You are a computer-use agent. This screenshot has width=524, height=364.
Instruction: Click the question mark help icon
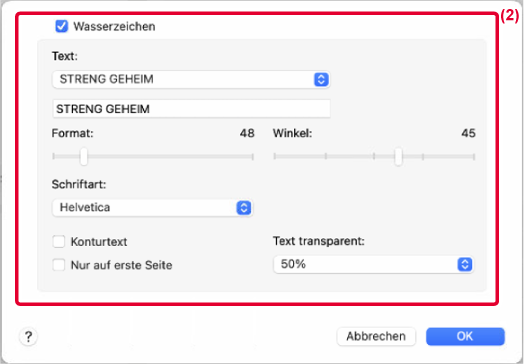(x=28, y=336)
